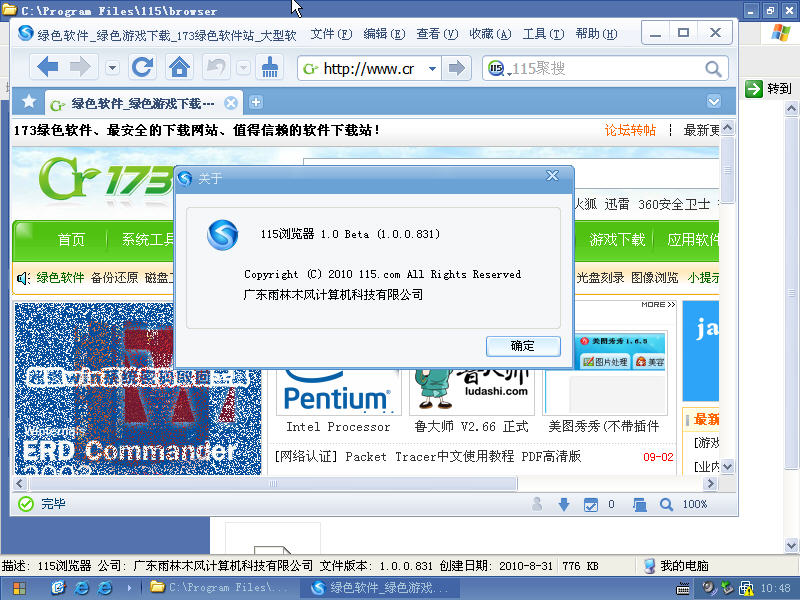Open the 备份还原 category link

click(114, 278)
